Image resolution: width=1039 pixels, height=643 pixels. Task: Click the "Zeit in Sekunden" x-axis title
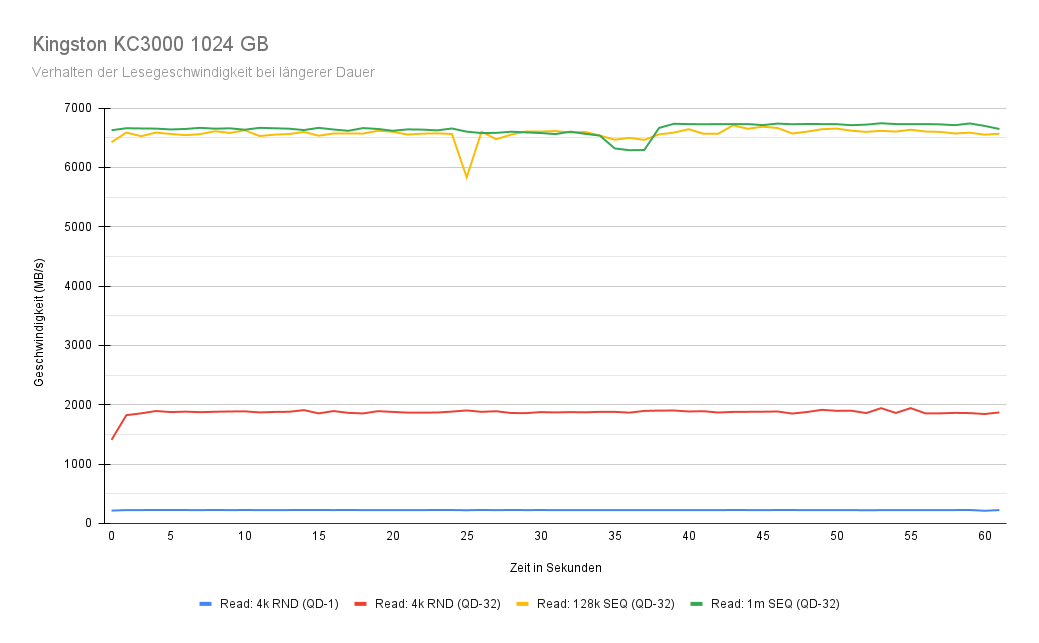click(x=555, y=567)
